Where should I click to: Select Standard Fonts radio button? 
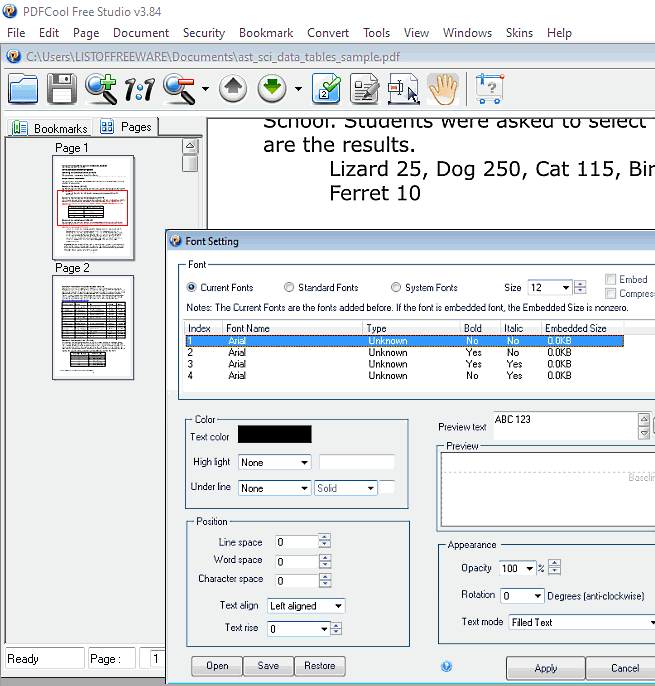point(289,287)
